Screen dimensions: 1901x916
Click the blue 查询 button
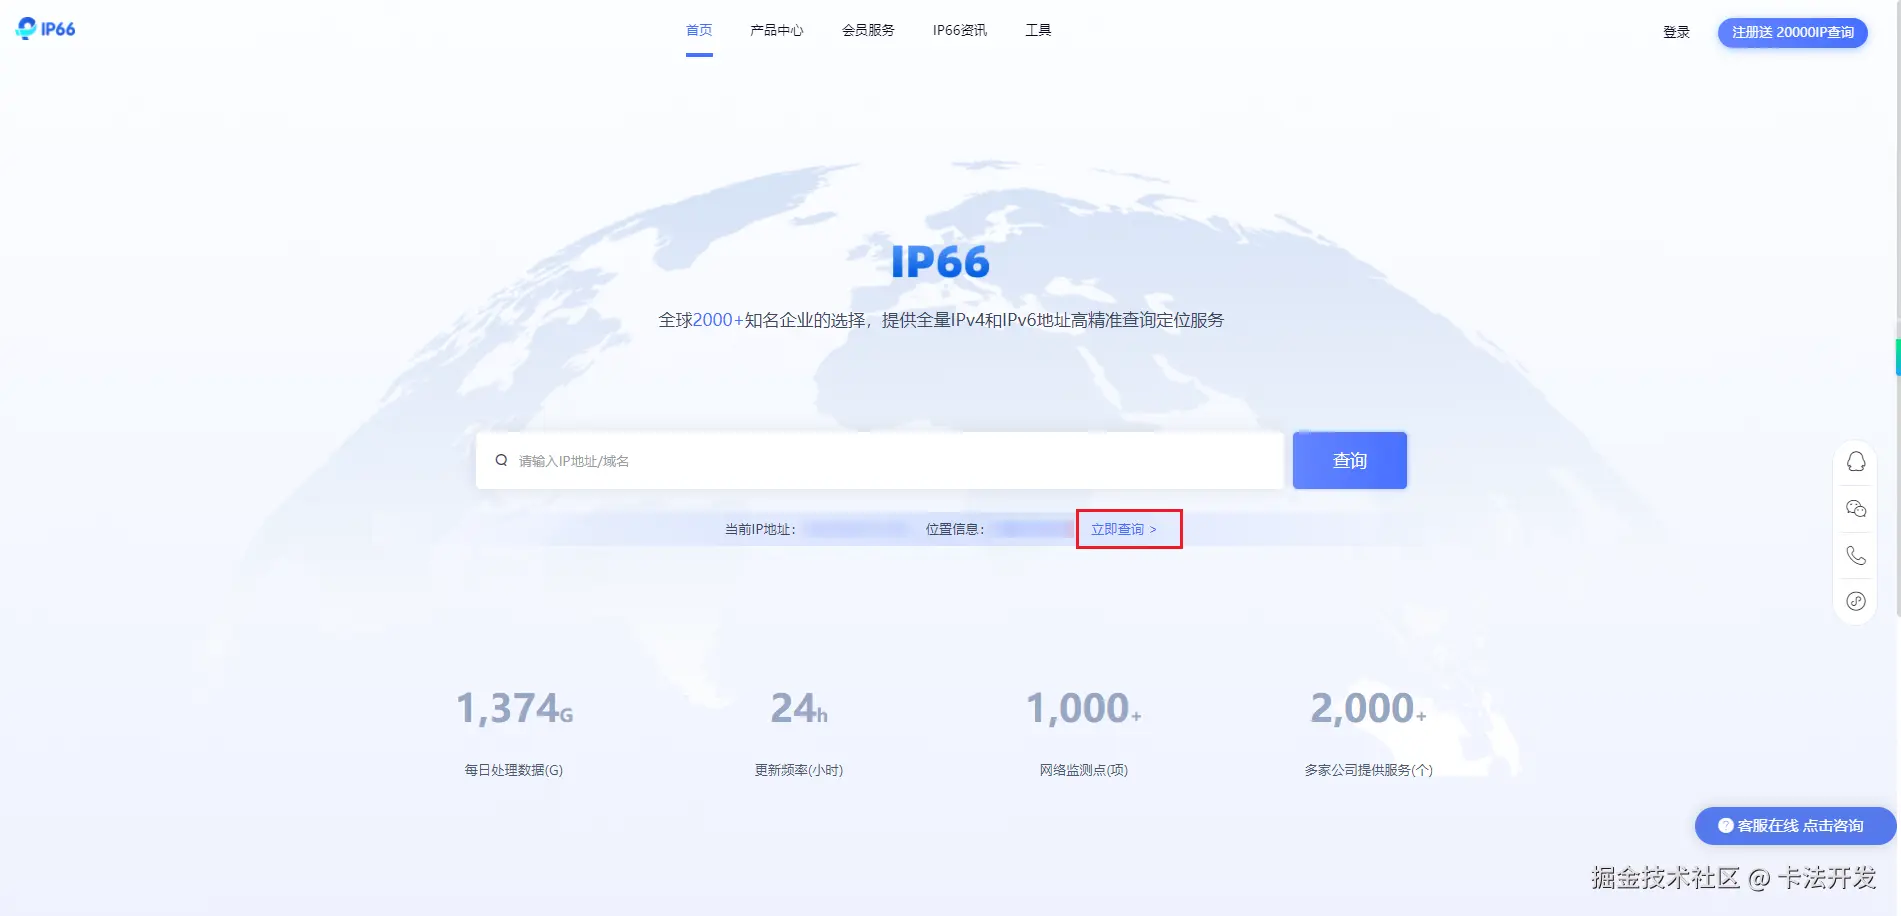click(x=1350, y=460)
